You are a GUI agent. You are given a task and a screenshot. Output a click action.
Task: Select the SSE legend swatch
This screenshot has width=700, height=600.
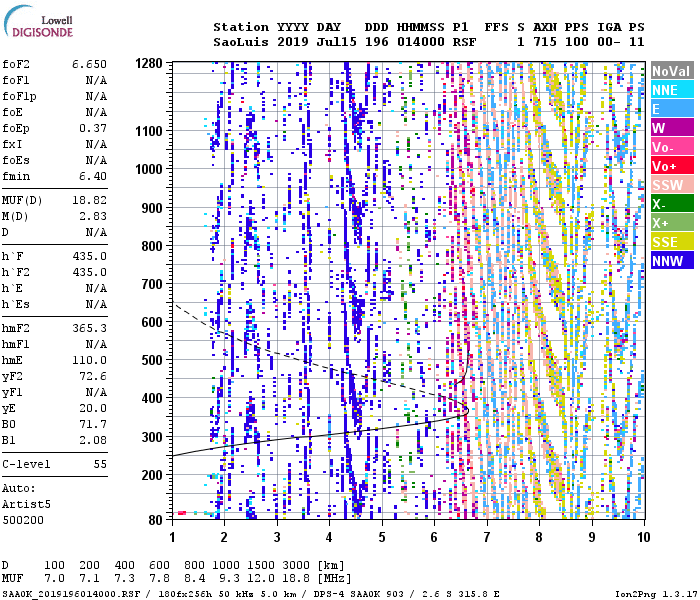tap(672, 242)
